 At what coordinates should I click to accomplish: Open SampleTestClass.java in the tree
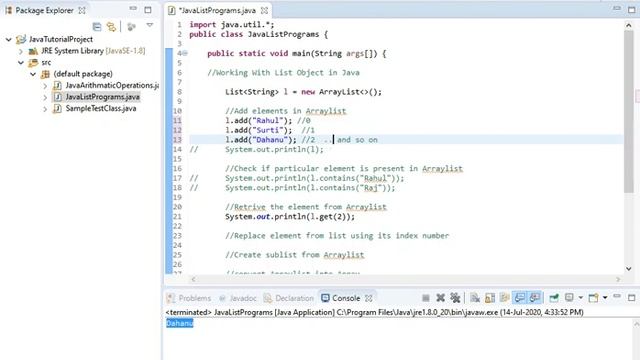coord(101,109)
